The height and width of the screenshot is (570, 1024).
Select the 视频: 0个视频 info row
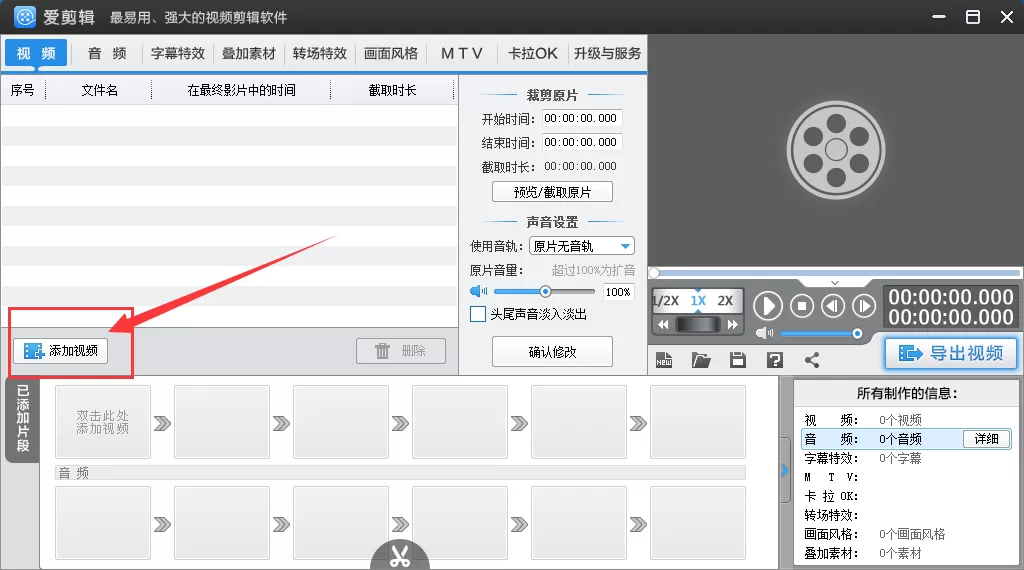pyautogui.click(x=906, y=420)
